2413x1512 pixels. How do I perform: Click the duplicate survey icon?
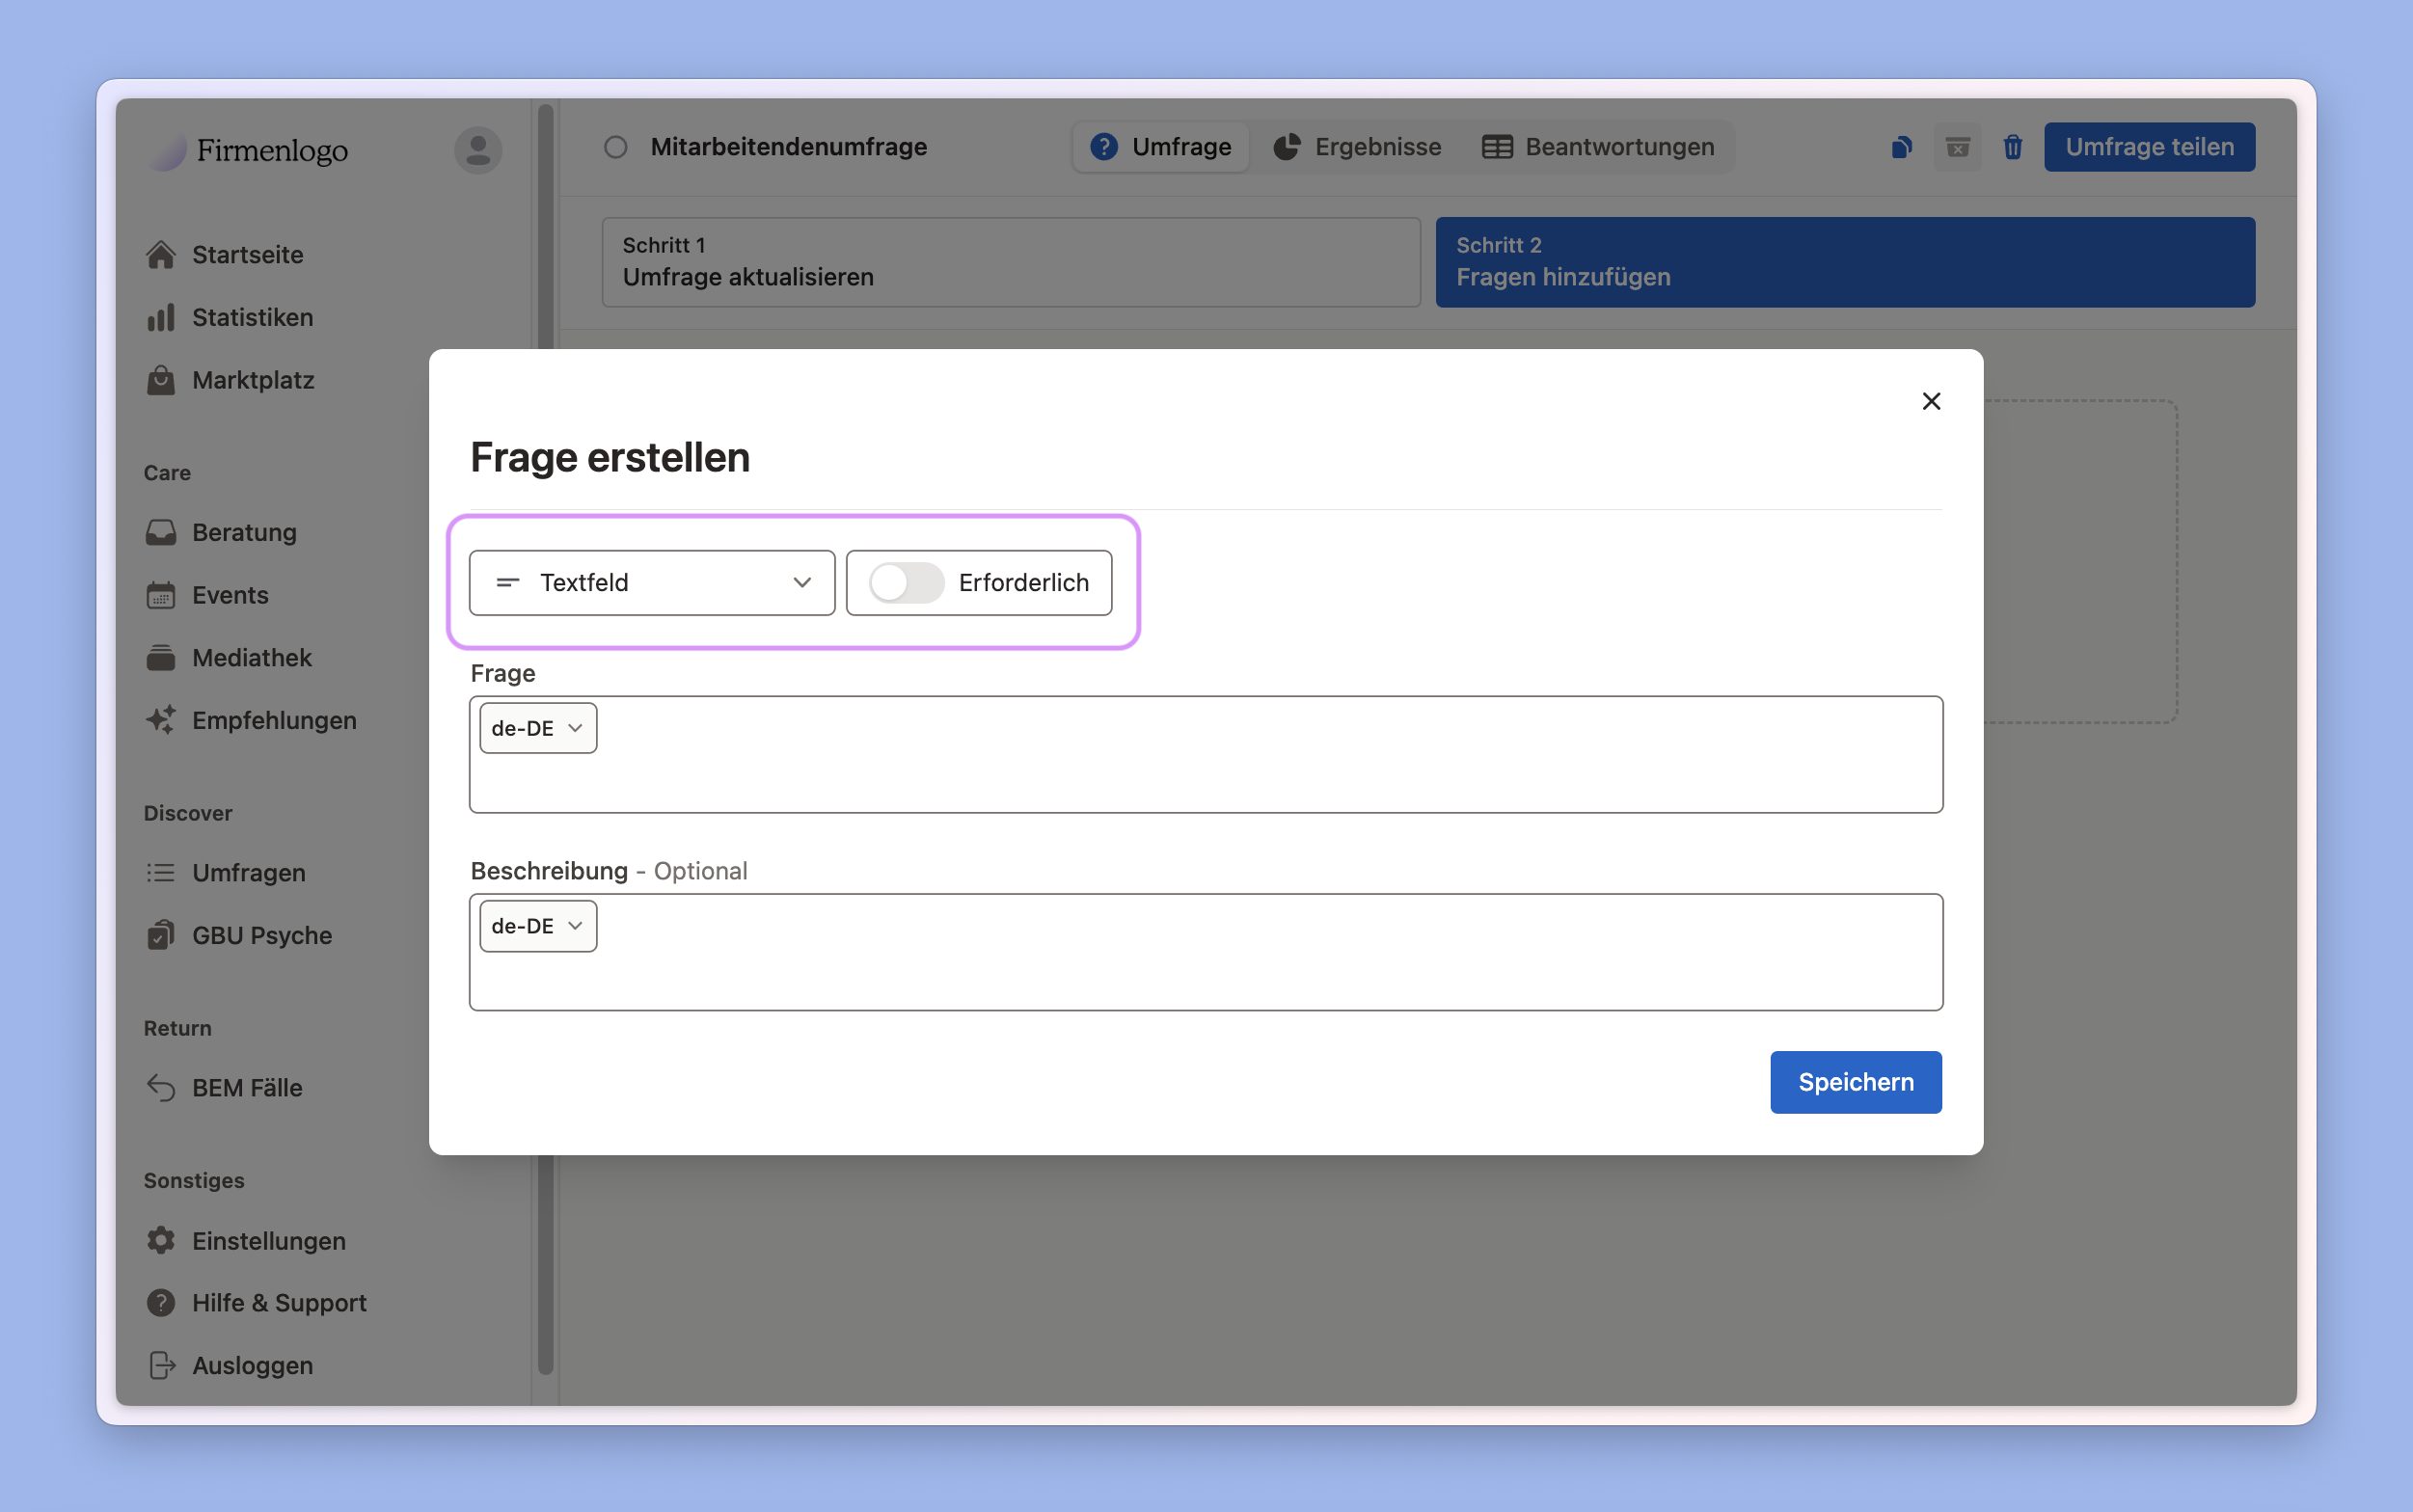pos(1901,147)
